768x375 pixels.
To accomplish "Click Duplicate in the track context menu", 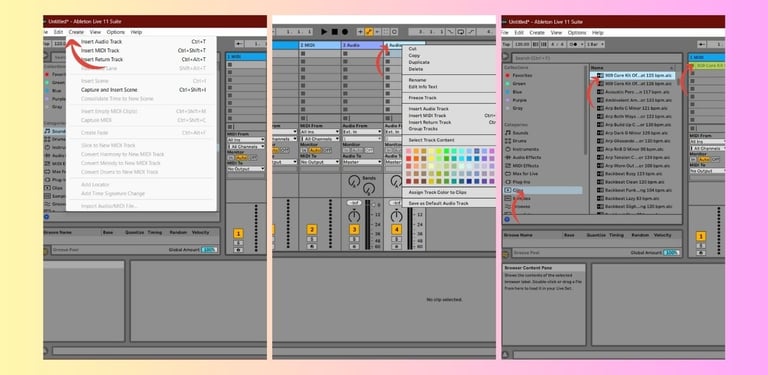I will [x=419, y=62].
